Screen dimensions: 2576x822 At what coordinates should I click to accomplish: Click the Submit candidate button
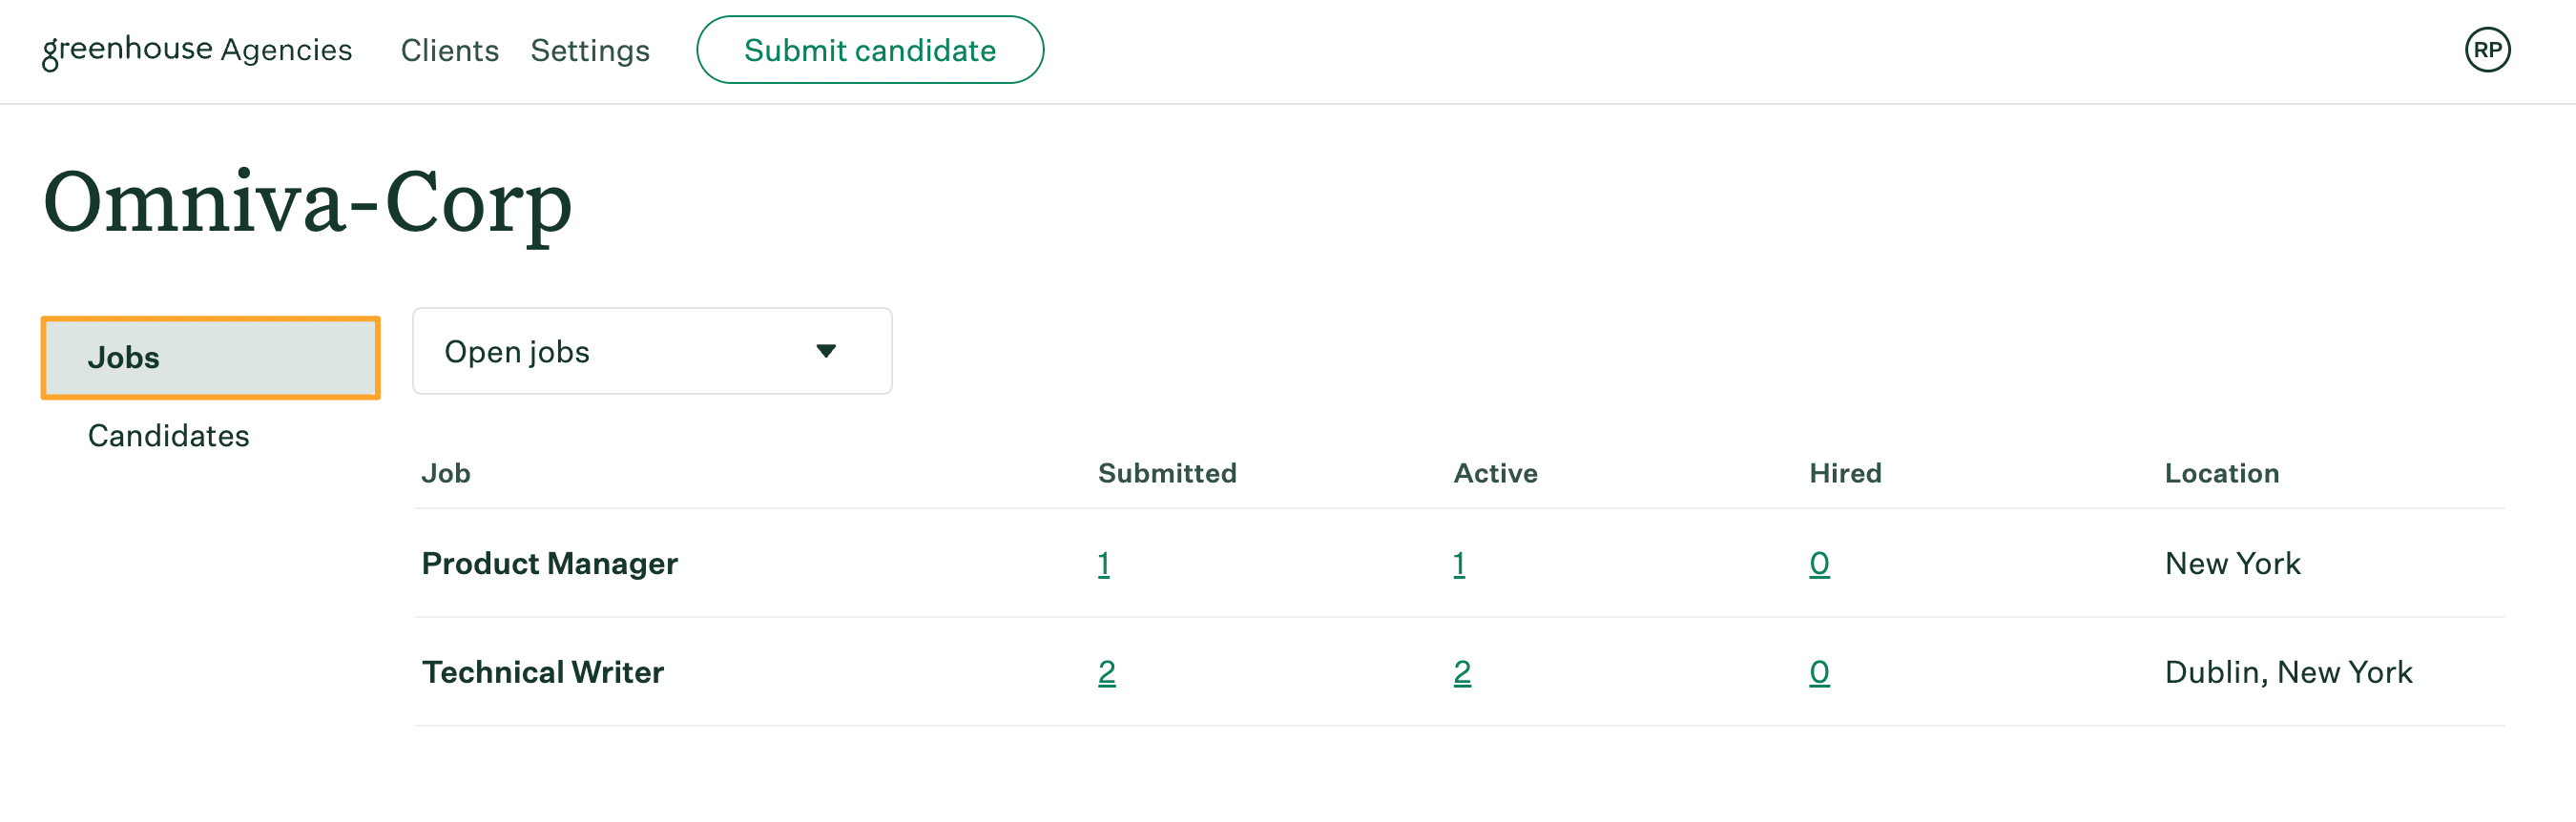pyautogui.click(x=870, y=50)
